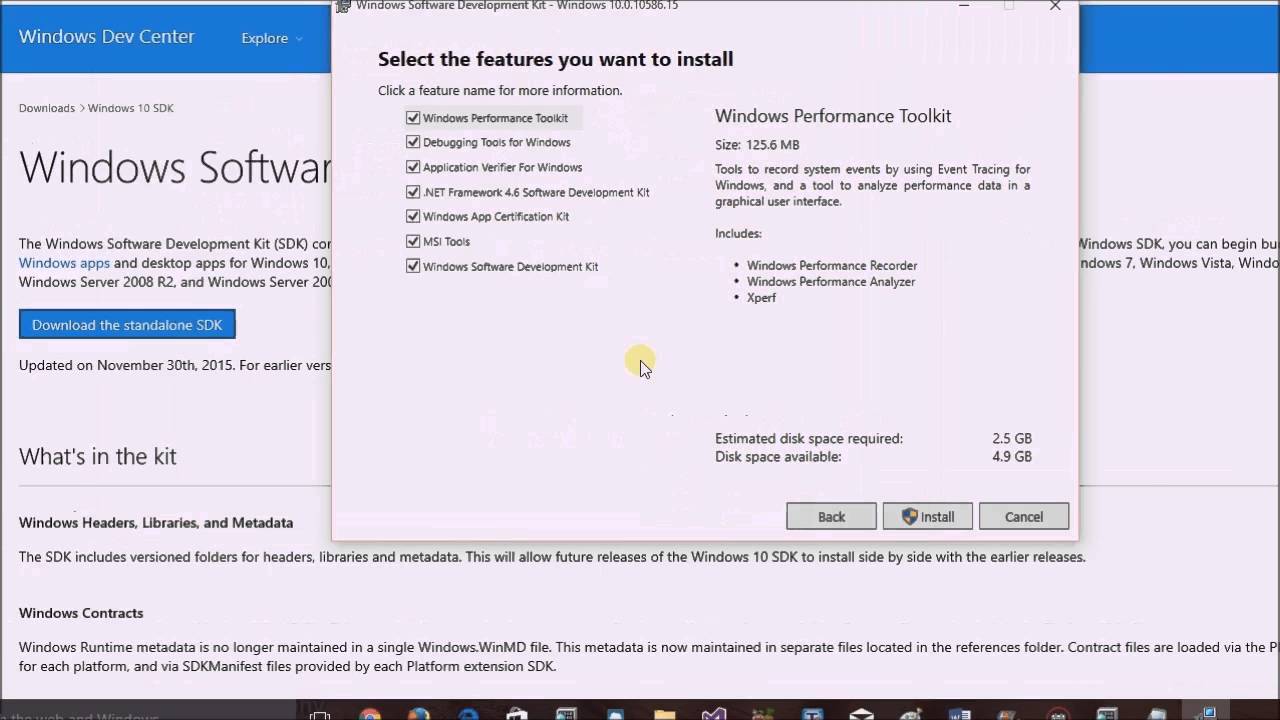Click the Install button
The height and width of the screenshot is (720, 1280).
(927, 516)
